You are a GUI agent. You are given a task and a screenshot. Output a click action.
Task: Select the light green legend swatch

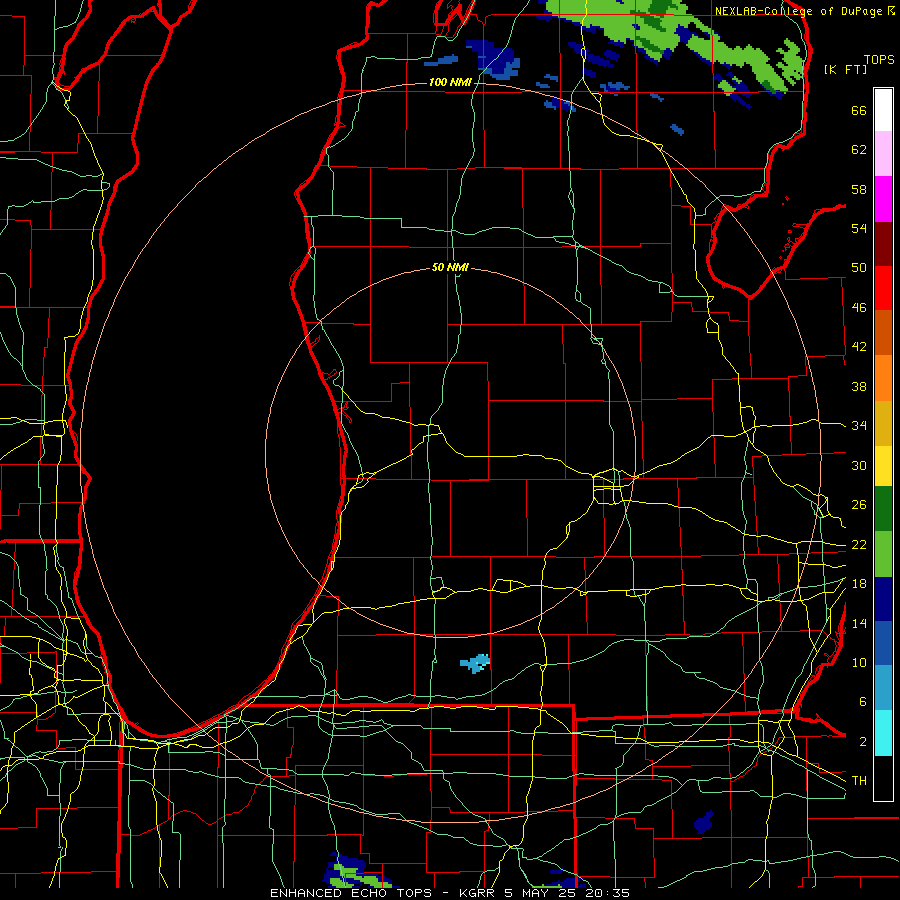pos(883,554)
